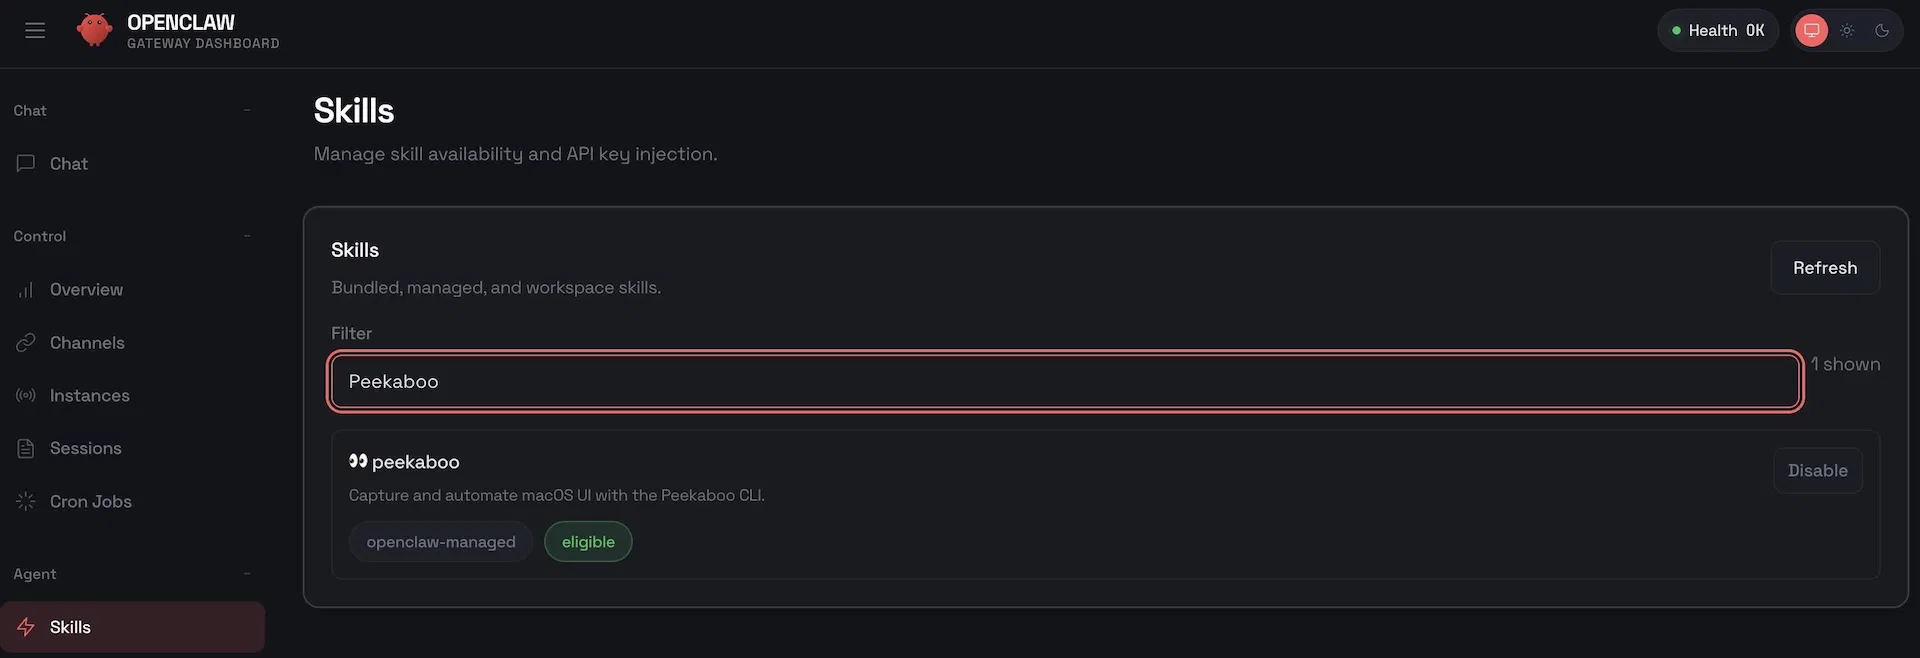The image size is (1920, 658).
Task: Click the Chat speech bubble icon
Action: point(26,163)
